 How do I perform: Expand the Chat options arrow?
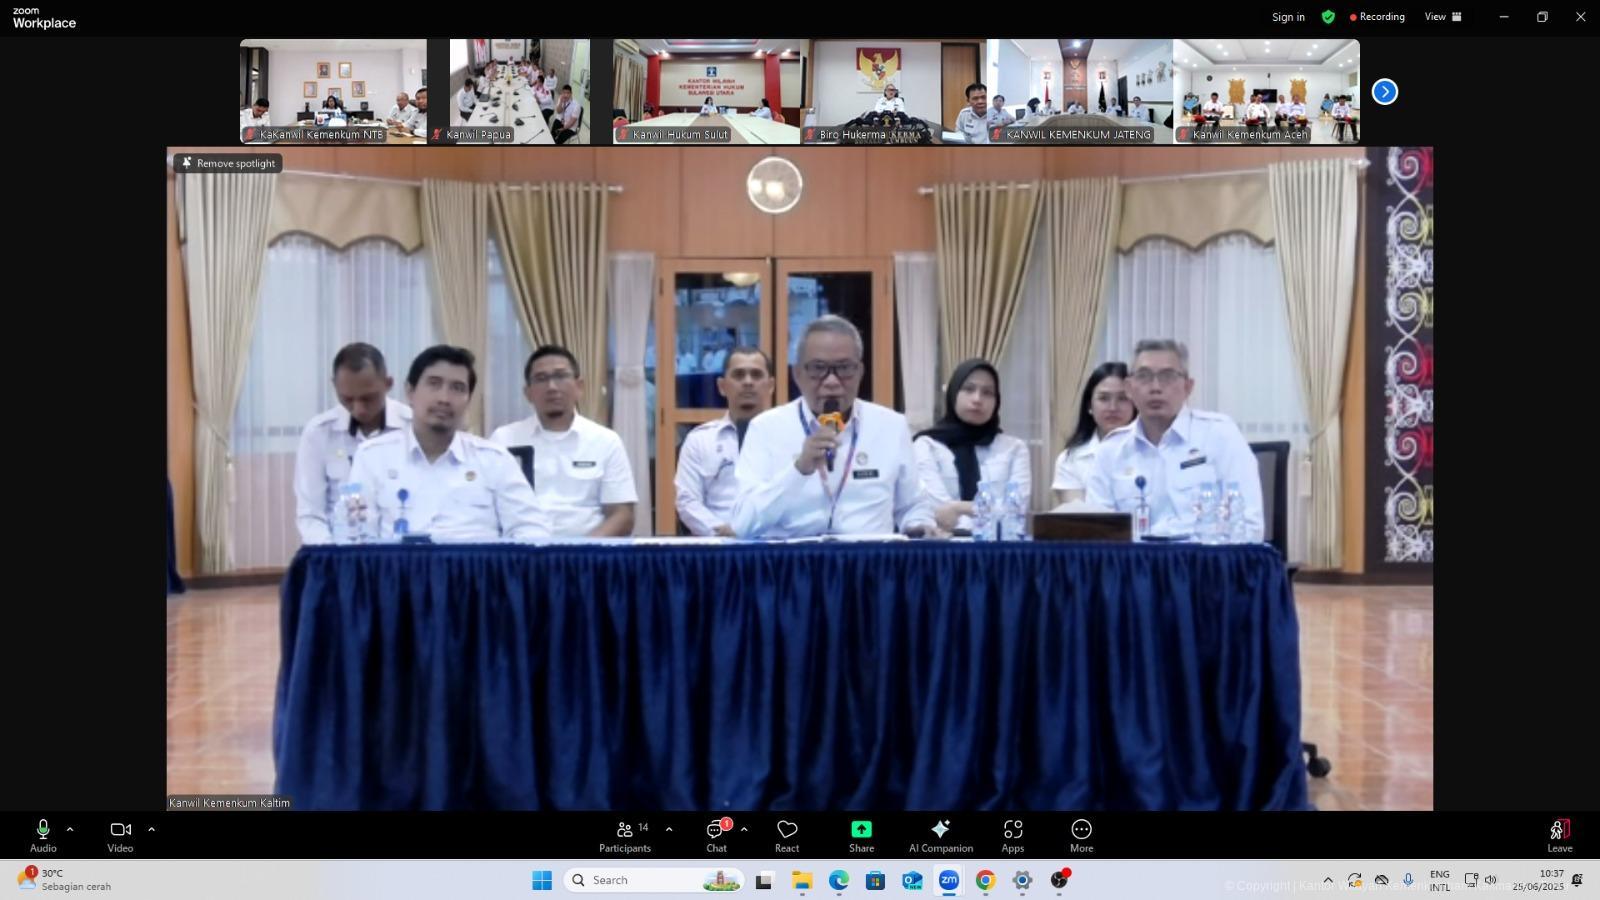click(x=744, y=829)
